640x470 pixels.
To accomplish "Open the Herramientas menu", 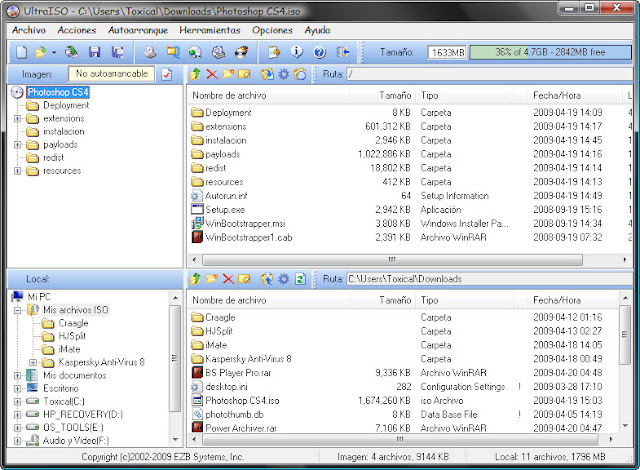I will tap(210, 30).
